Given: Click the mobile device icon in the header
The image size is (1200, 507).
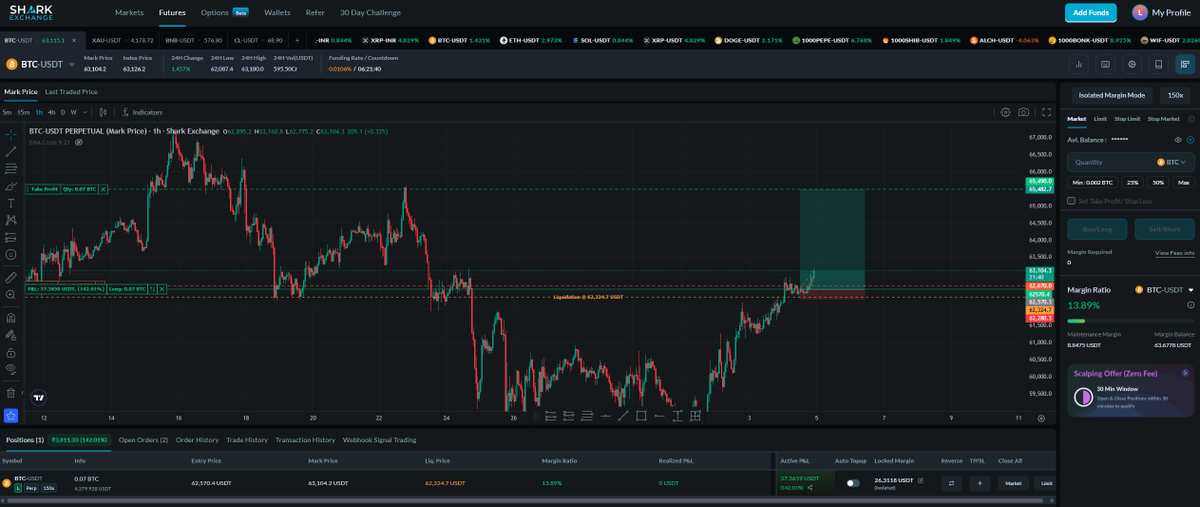Looking at the screenshot, I should click(1158, 64).
